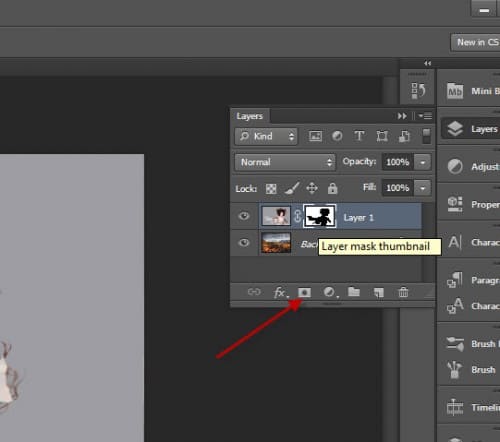The width and height of the screenshot is (500, 442).
Task: Click the link layers icon
Action: 254,292
